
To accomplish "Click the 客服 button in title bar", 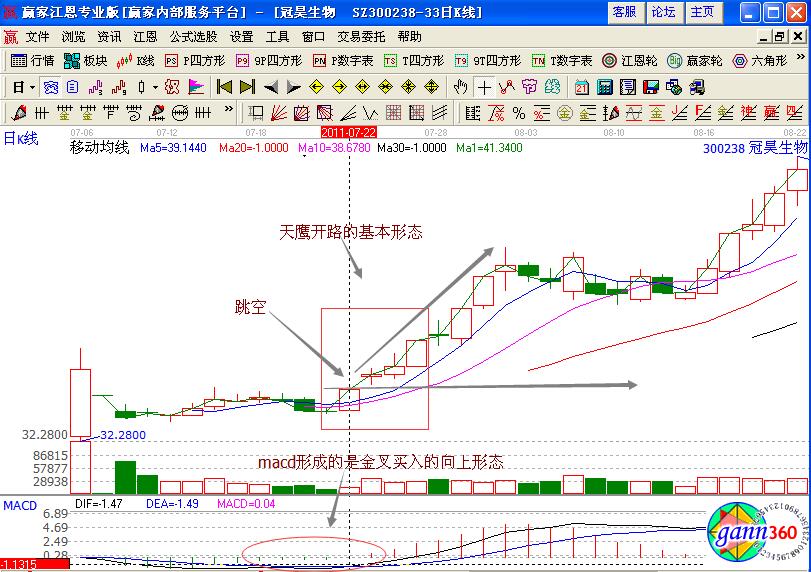I will click(624, 12).
